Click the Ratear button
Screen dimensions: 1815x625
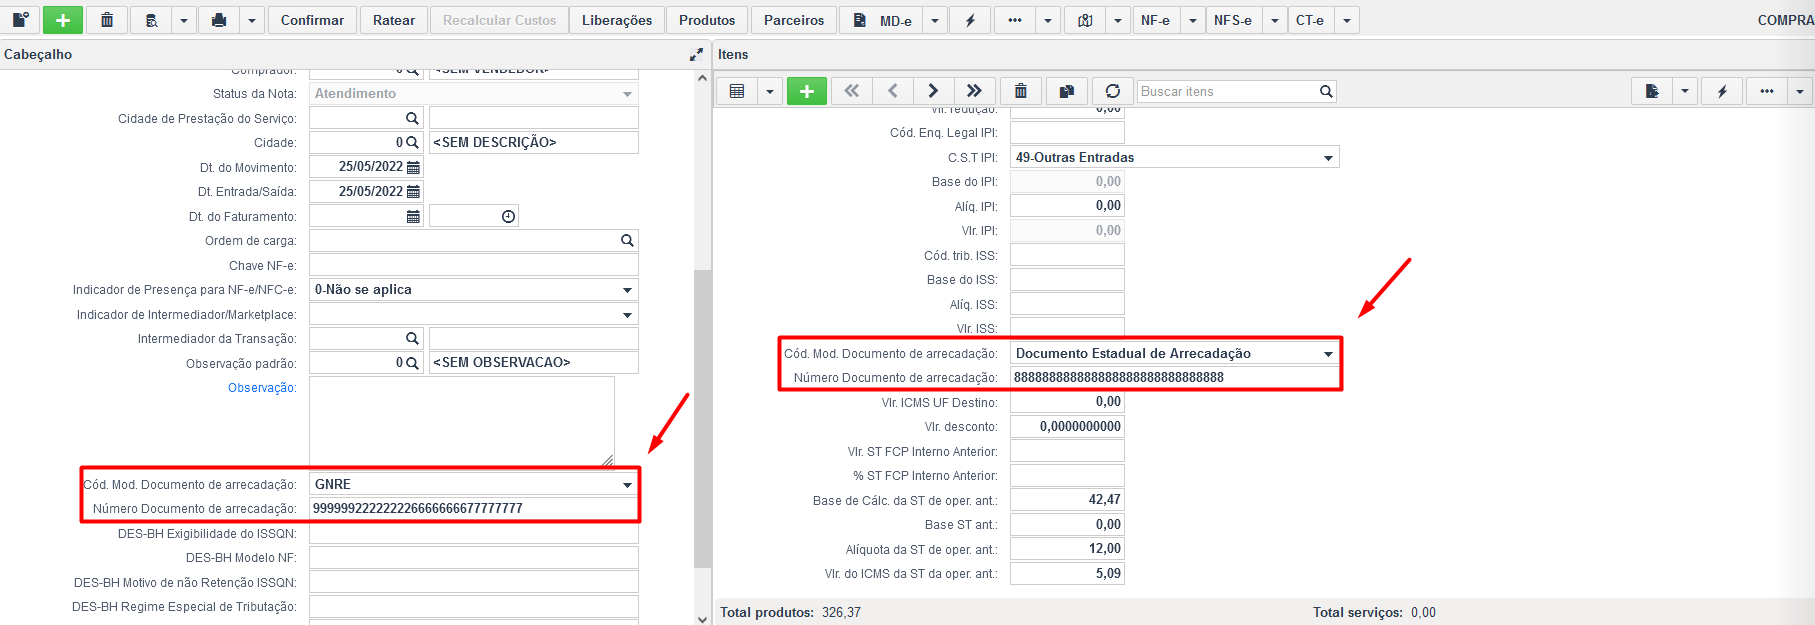point(393,20)
